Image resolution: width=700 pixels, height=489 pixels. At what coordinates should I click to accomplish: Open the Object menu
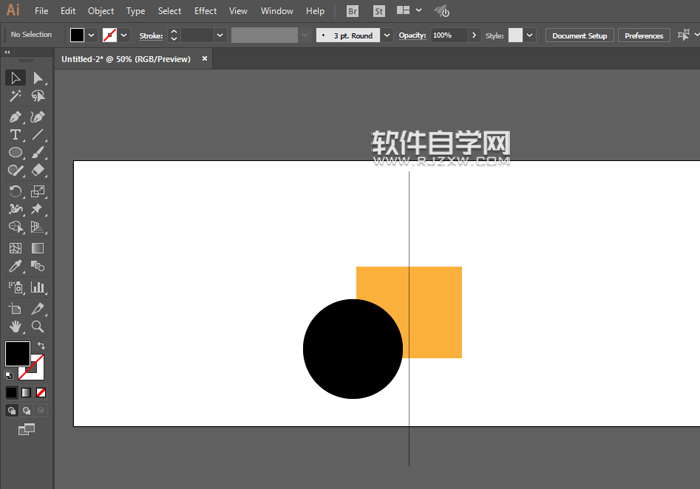click(101, 11)
